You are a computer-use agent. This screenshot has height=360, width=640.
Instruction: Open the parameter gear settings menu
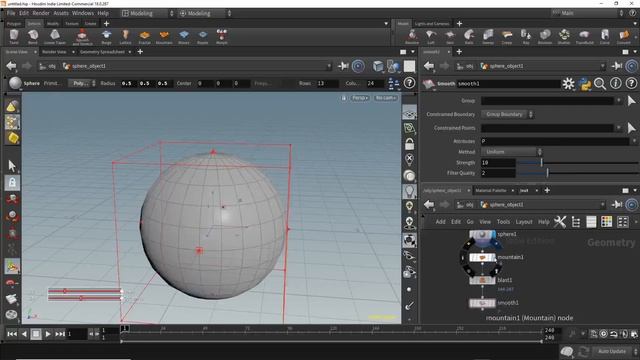click(568, 84)
